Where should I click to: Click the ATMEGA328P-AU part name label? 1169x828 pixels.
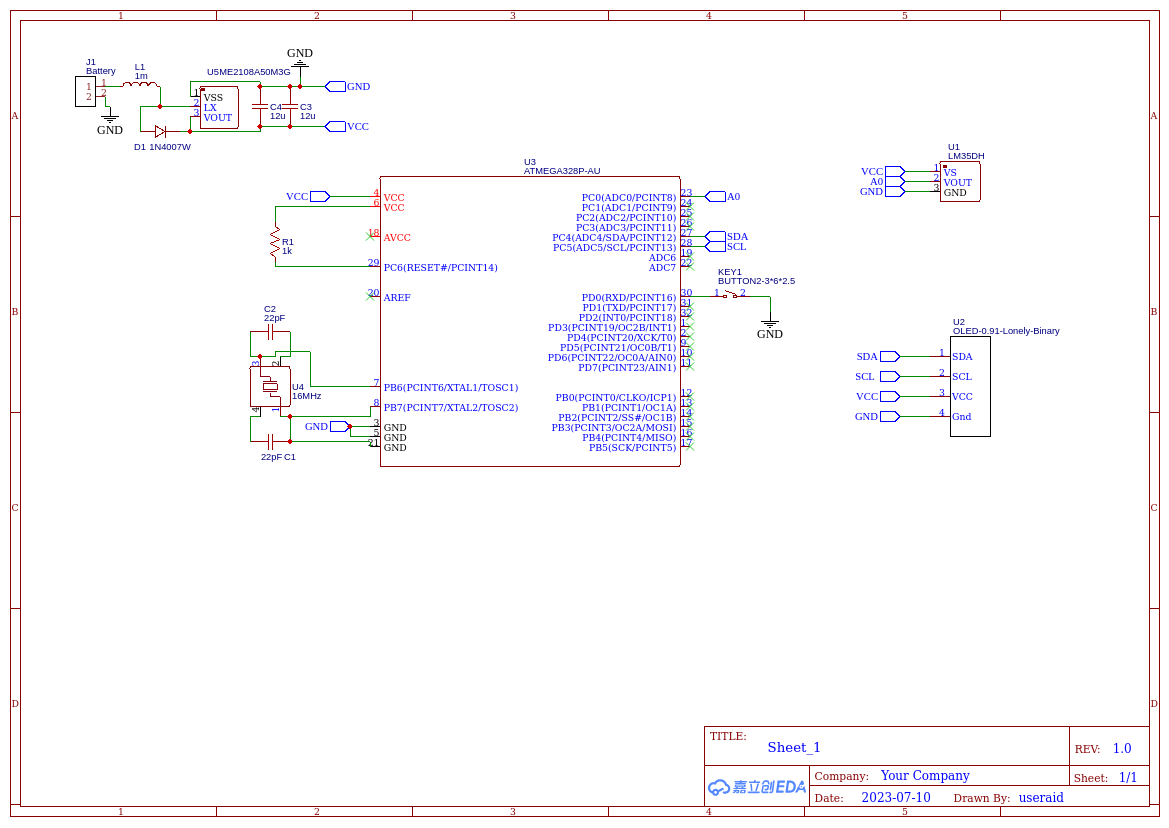pyautogui.click(x=562, y=171)
